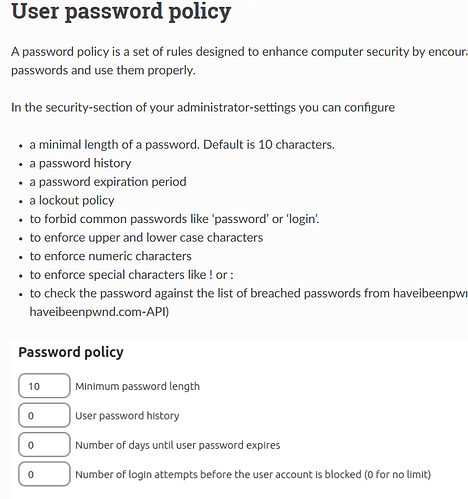
Task: Focus the days until password expires field
Action: point(44,444)
